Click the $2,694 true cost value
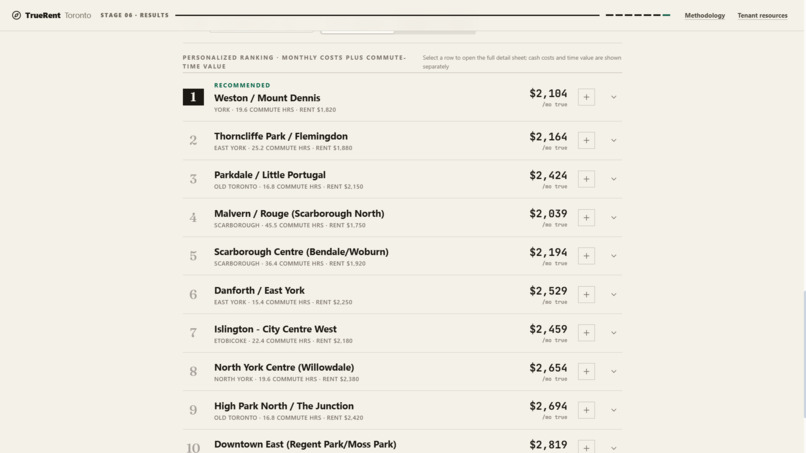This screenshot has width=806, height=453. coord(548,406)
